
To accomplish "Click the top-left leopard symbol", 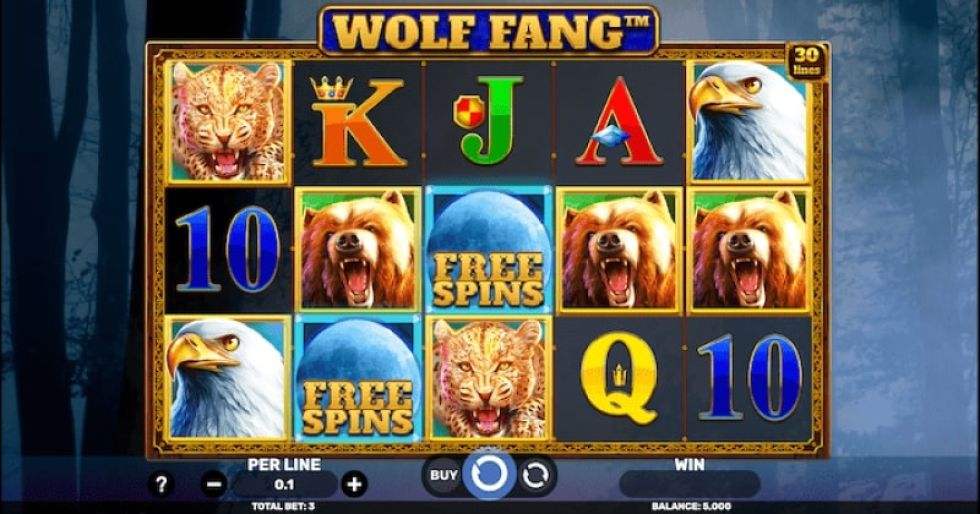I will [x=228, y=122].
